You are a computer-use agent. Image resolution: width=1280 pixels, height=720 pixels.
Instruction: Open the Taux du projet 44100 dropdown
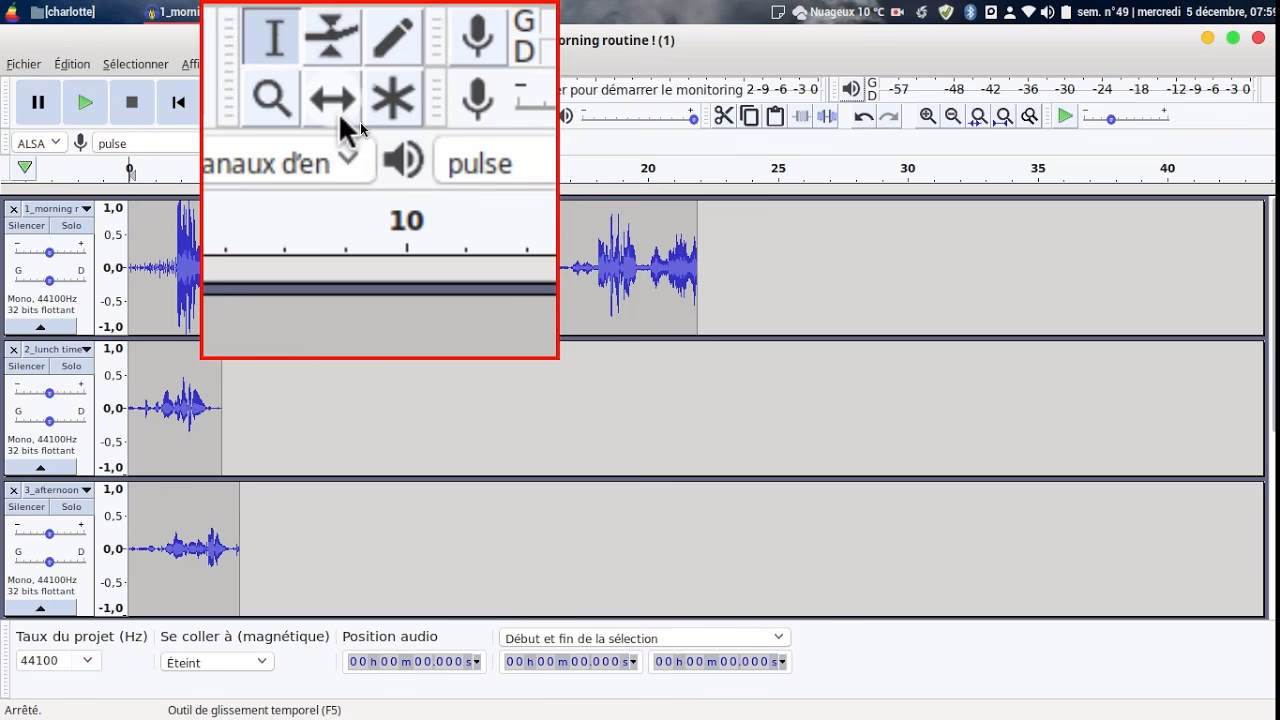[x=57, y=660]
